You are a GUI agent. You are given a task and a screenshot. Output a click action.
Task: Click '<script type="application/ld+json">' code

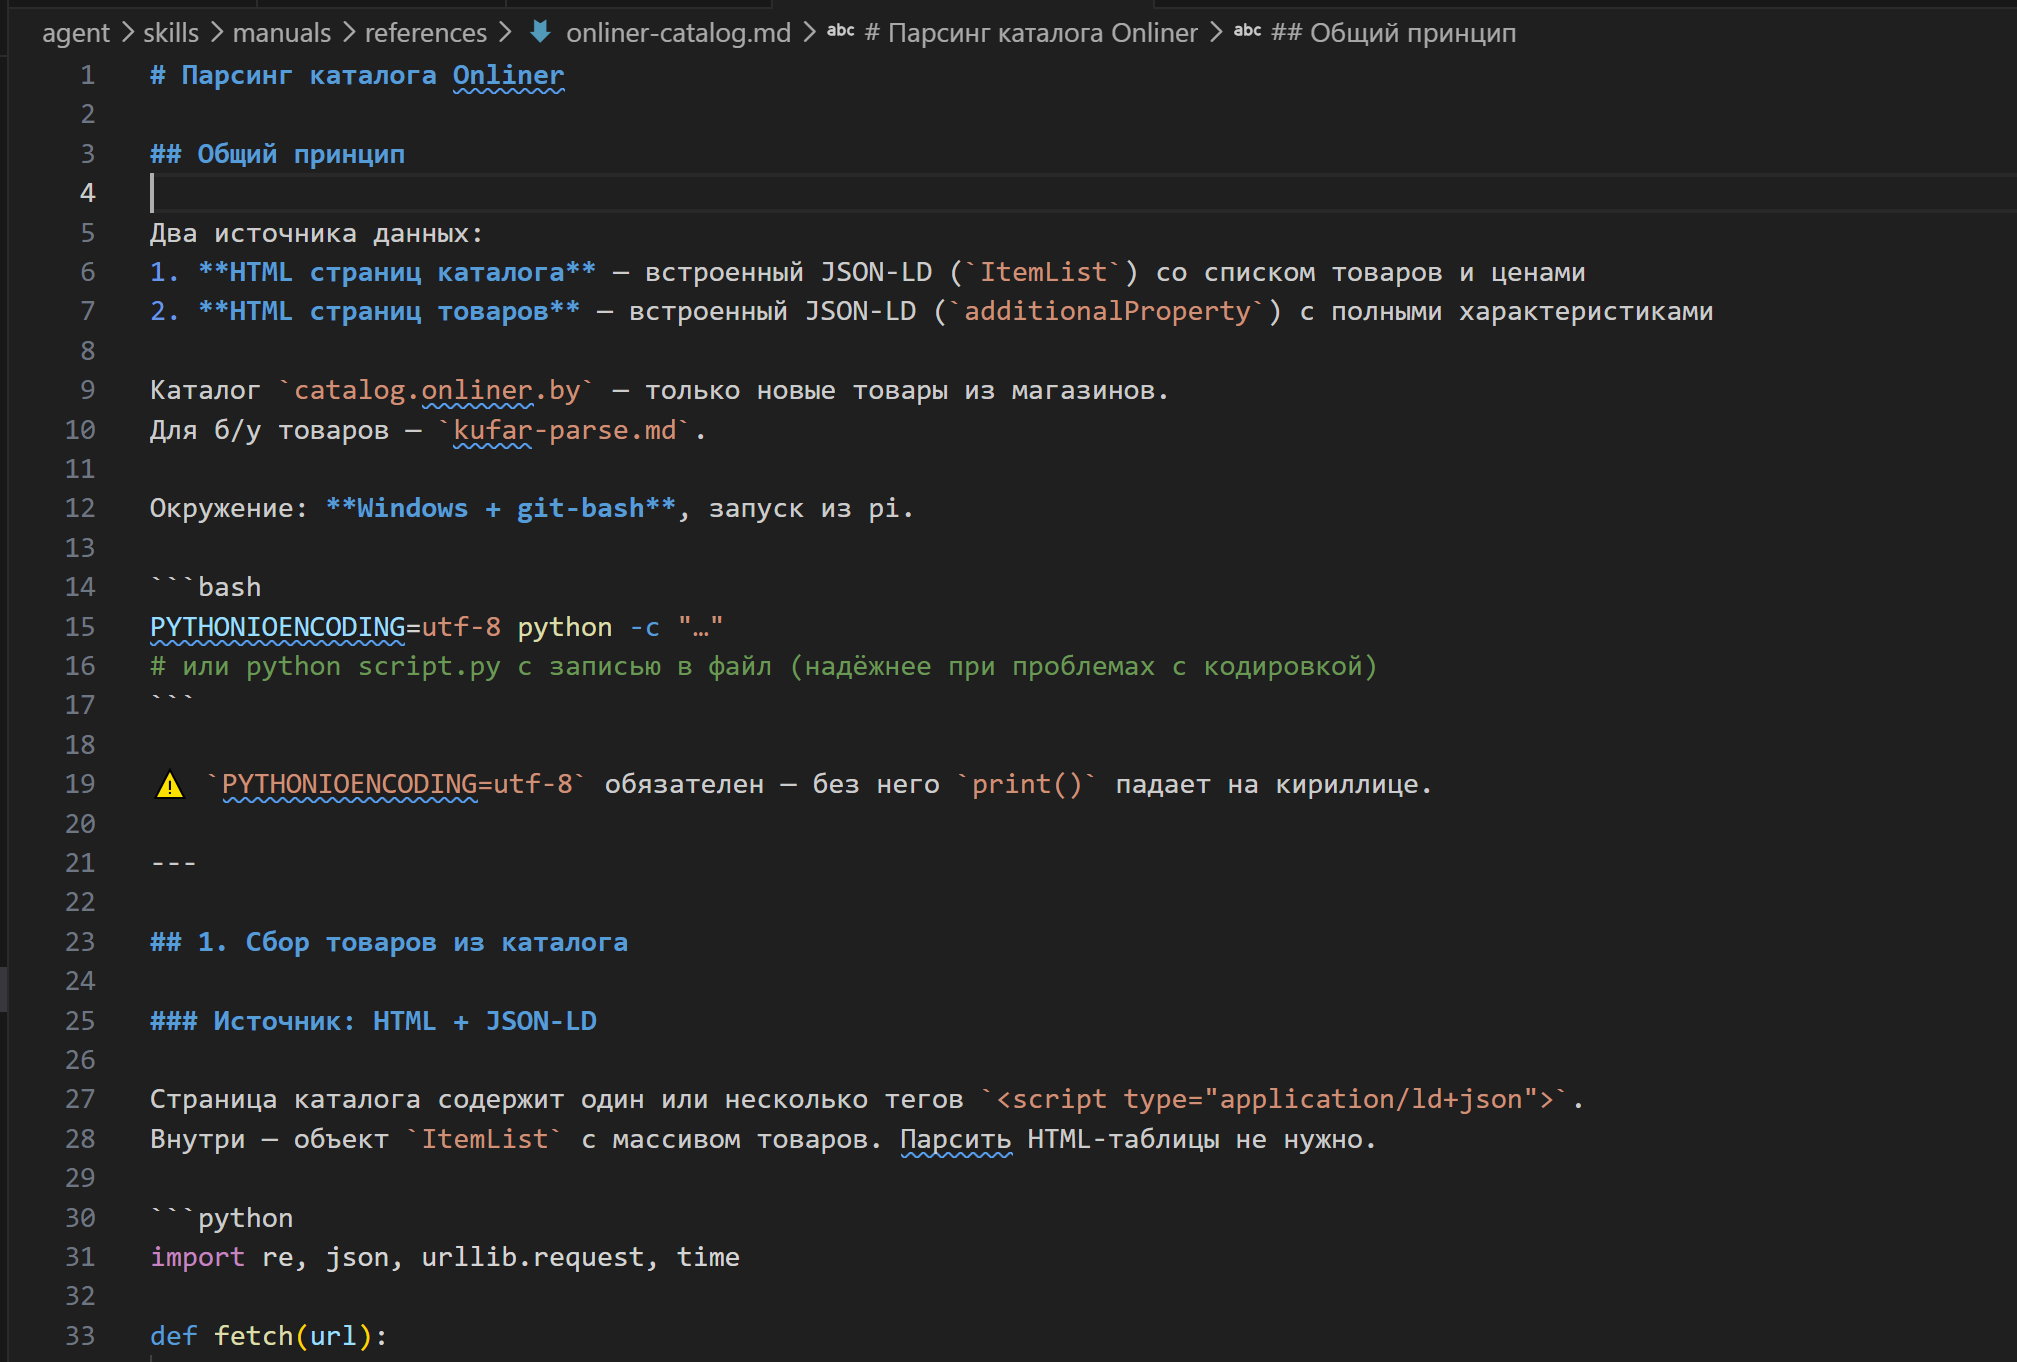1276,1100
